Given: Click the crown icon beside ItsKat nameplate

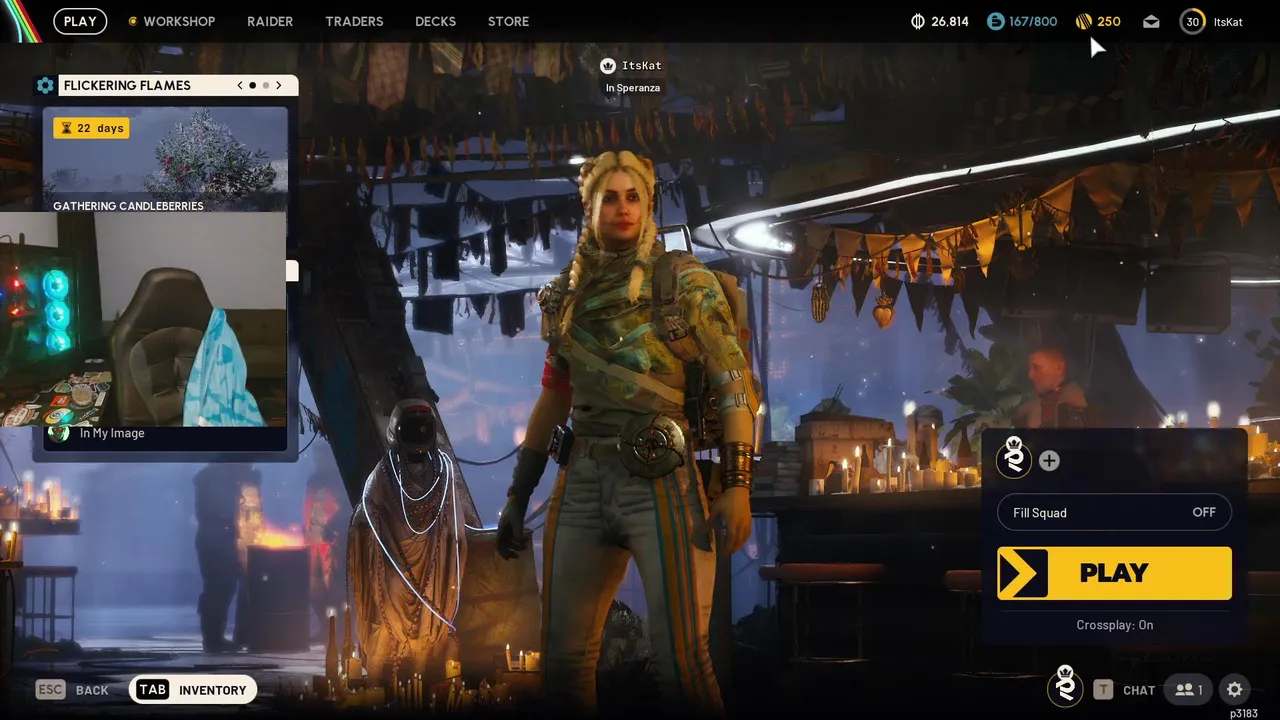Looking at the screenshot, I should point(607,66).
